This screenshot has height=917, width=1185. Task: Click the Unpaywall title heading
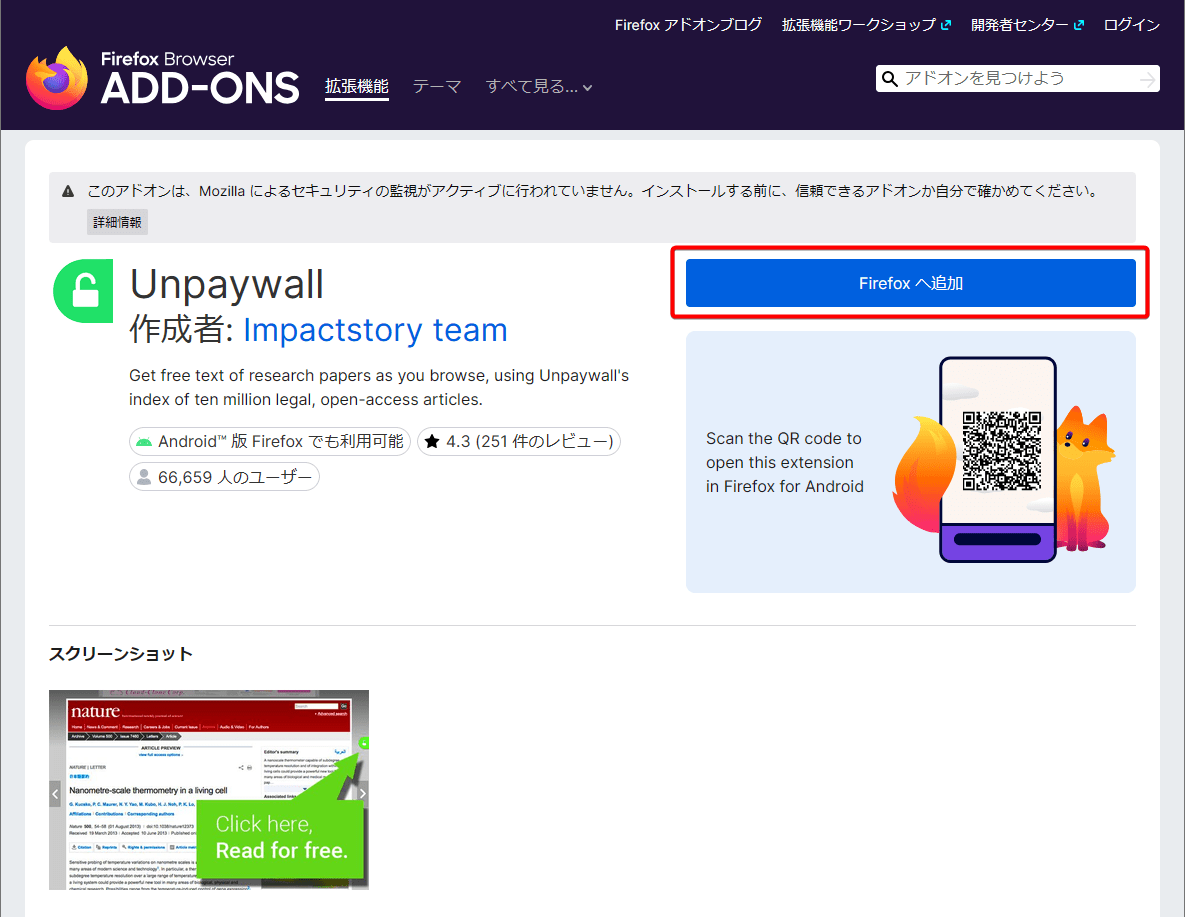(x=227, y=284)
